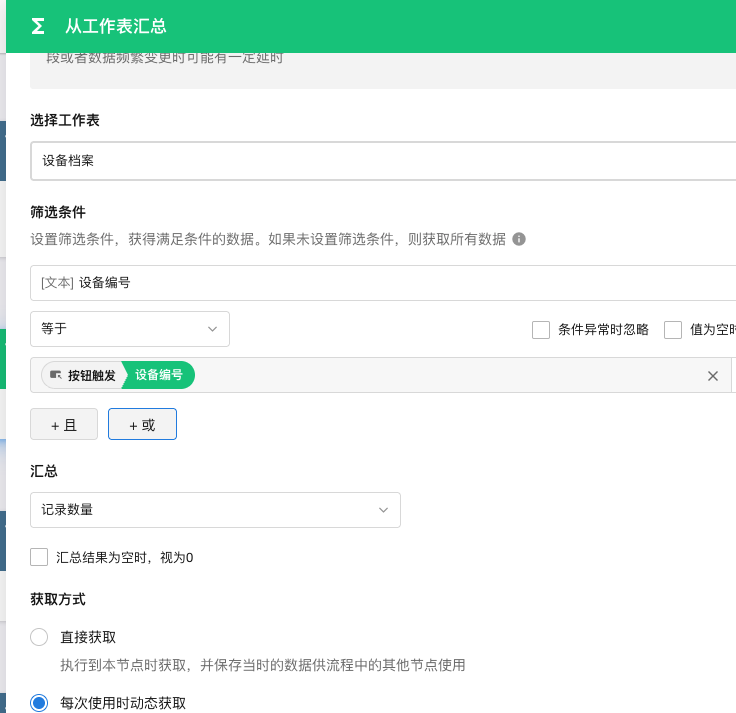Add an AND condition with + 且

64,424
